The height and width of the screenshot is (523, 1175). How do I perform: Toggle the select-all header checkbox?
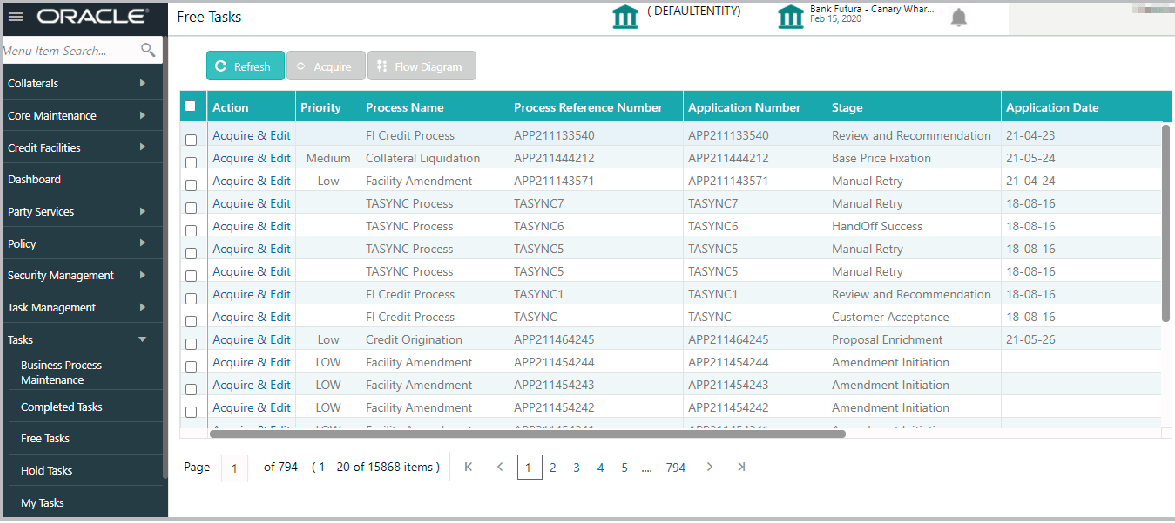pos(190,106)
